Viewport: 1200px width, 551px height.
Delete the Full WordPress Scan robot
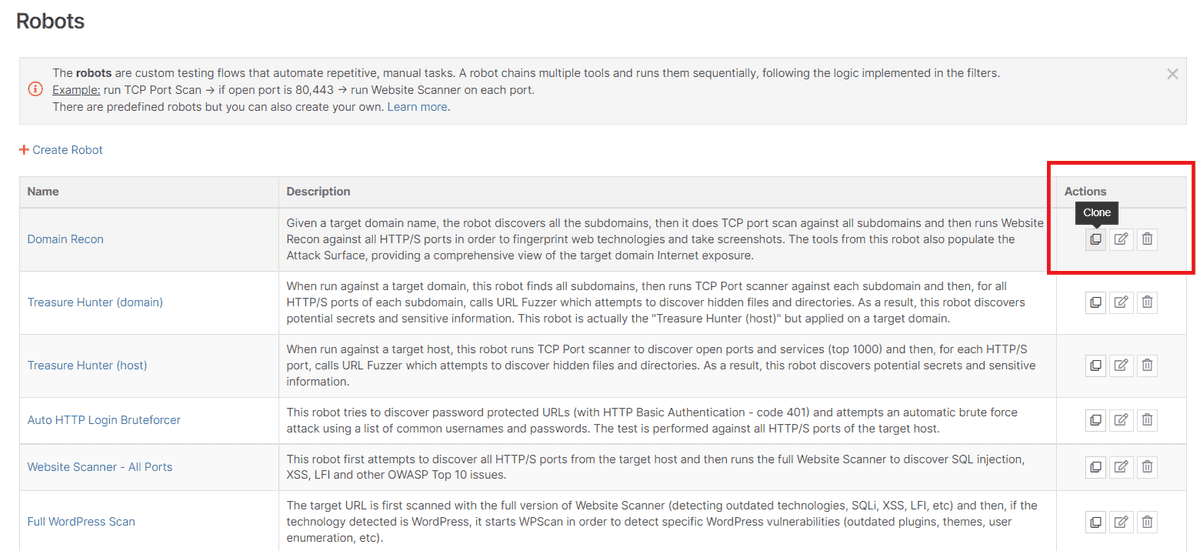(1147, 521)
